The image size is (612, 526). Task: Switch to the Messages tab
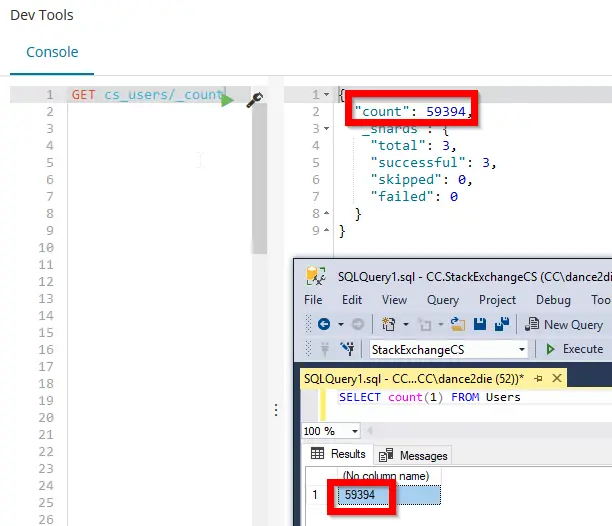tap(414, 455)
